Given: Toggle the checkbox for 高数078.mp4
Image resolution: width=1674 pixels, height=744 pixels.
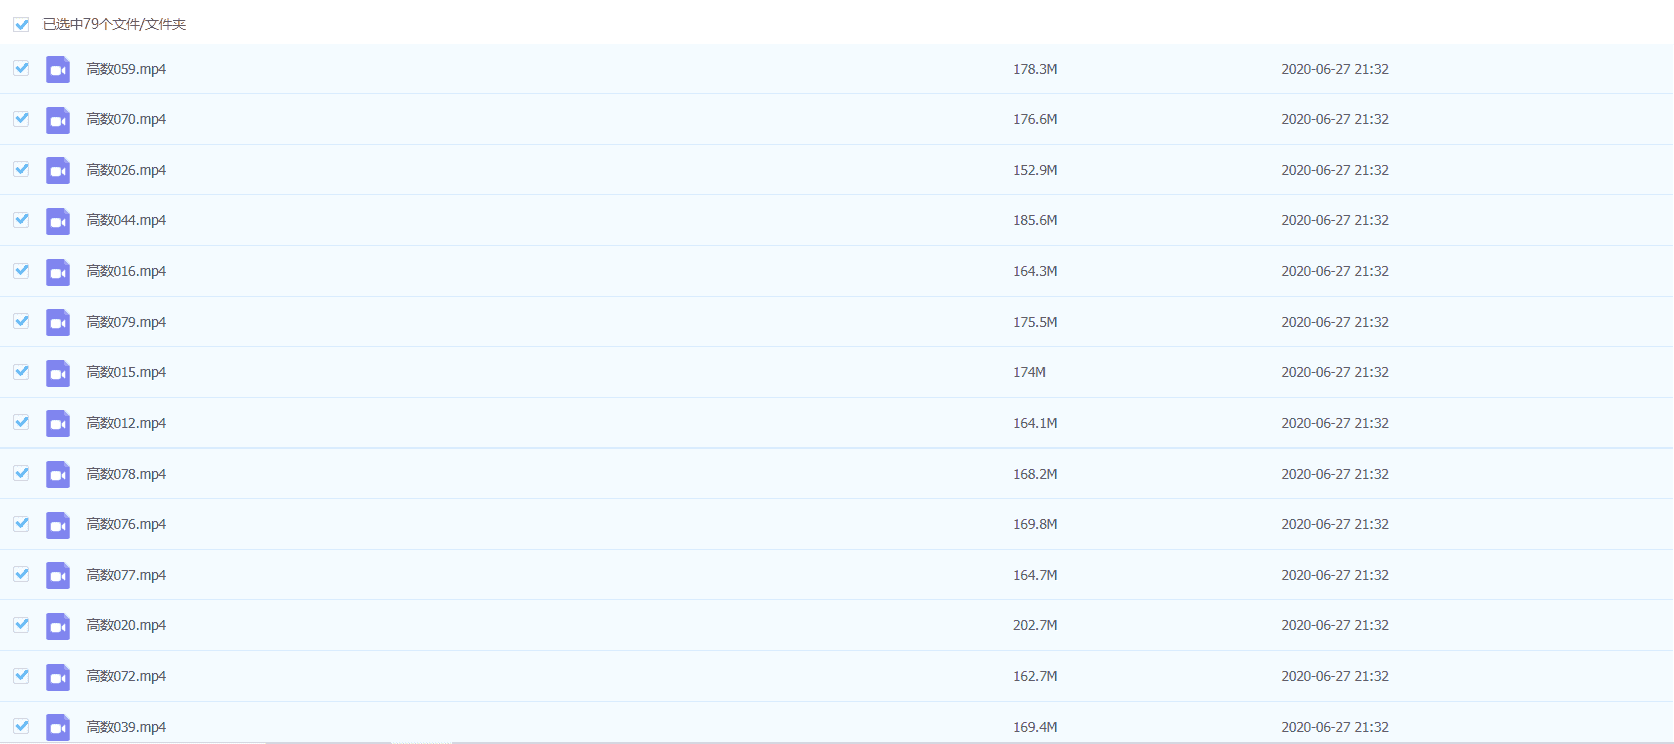Looking at the screenshot, I should click(21, 473).
